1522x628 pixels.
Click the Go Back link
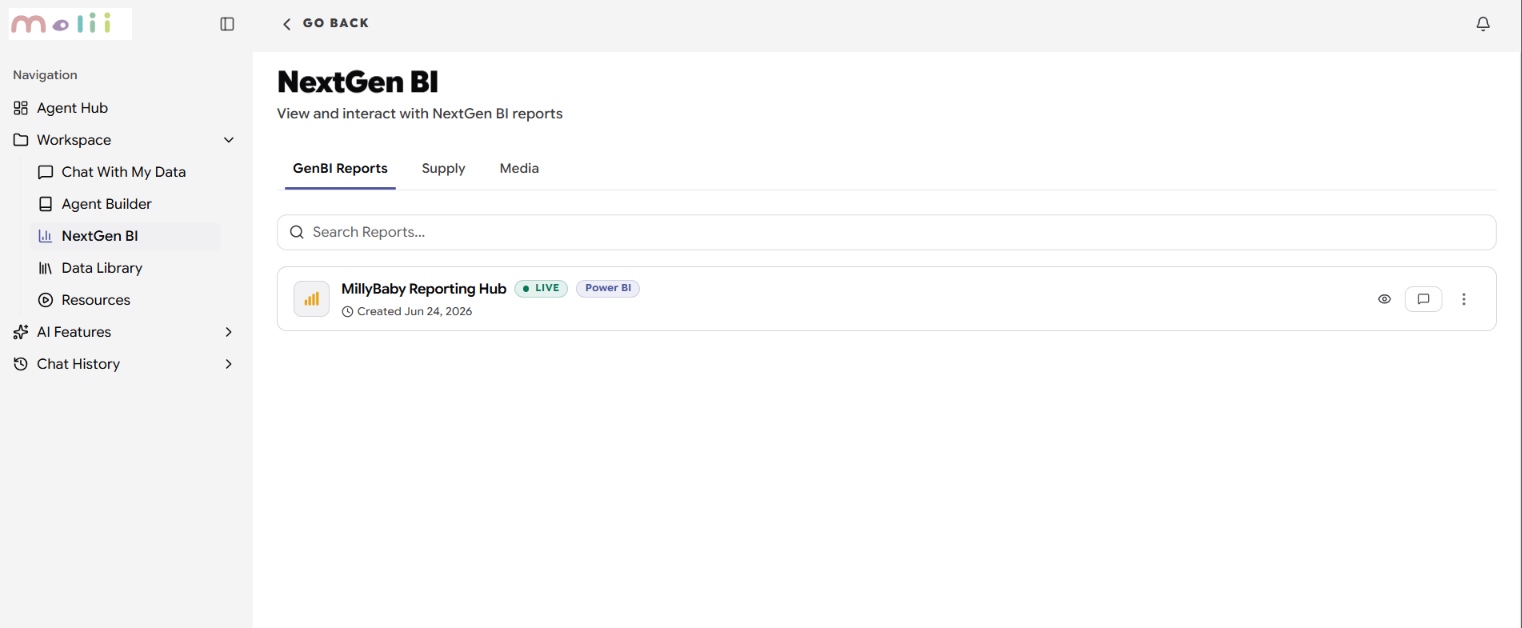325,23
